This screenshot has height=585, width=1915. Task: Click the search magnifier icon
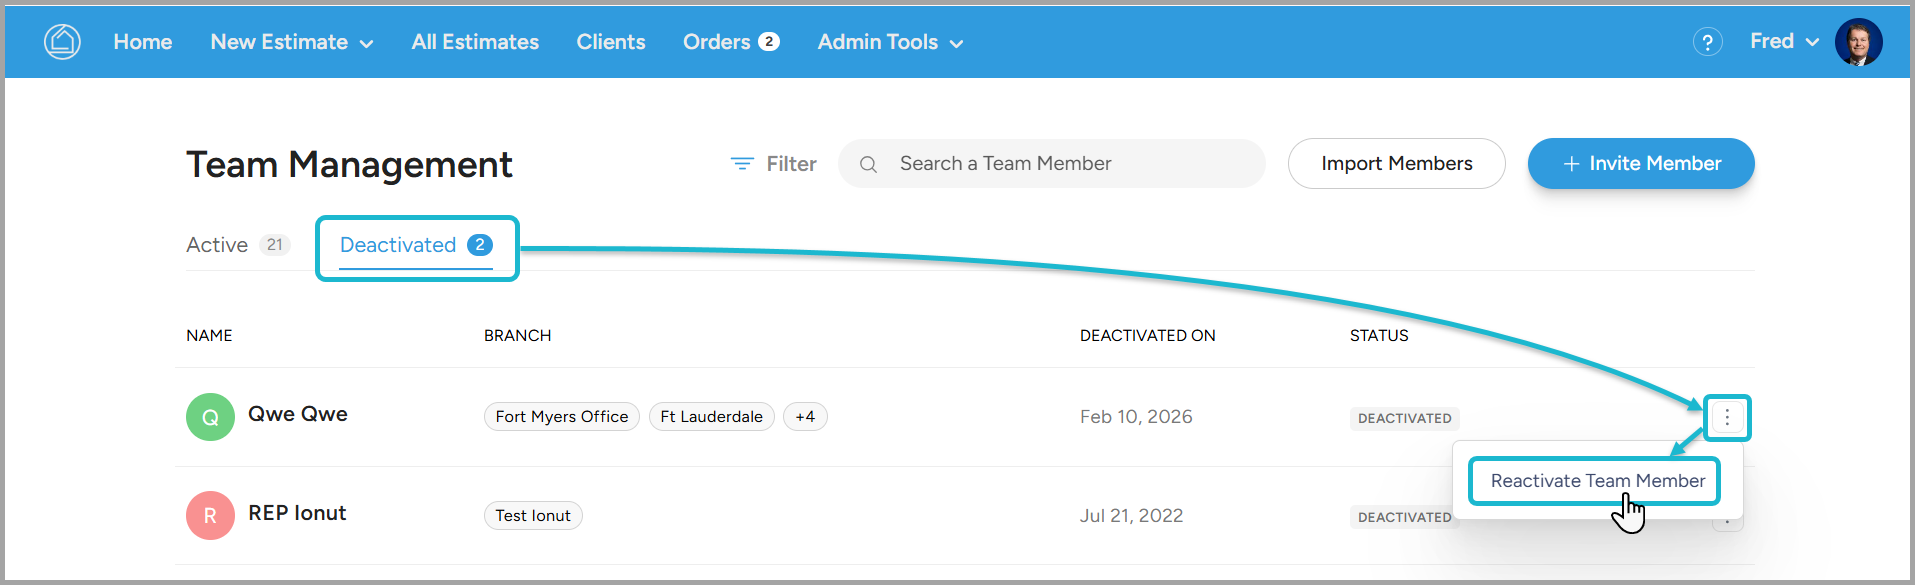click(868, 164)
